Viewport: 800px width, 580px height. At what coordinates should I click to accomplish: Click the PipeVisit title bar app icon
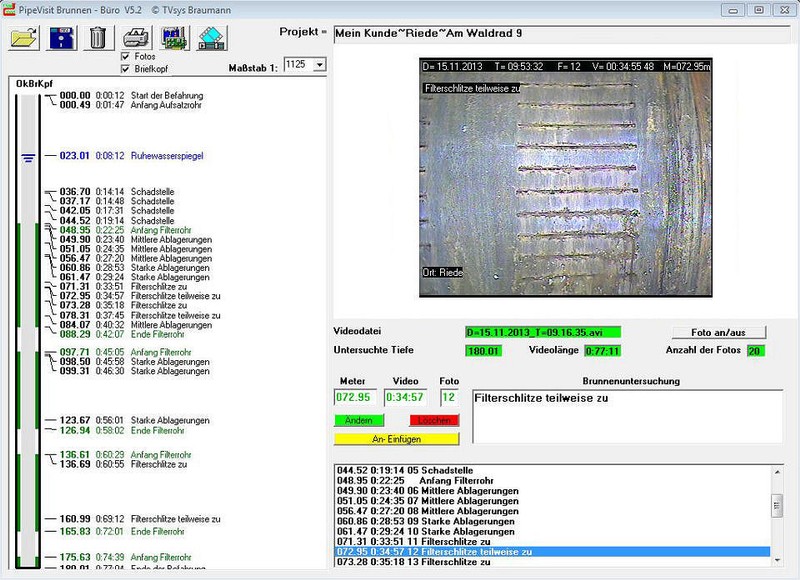[x=9, y=8]
